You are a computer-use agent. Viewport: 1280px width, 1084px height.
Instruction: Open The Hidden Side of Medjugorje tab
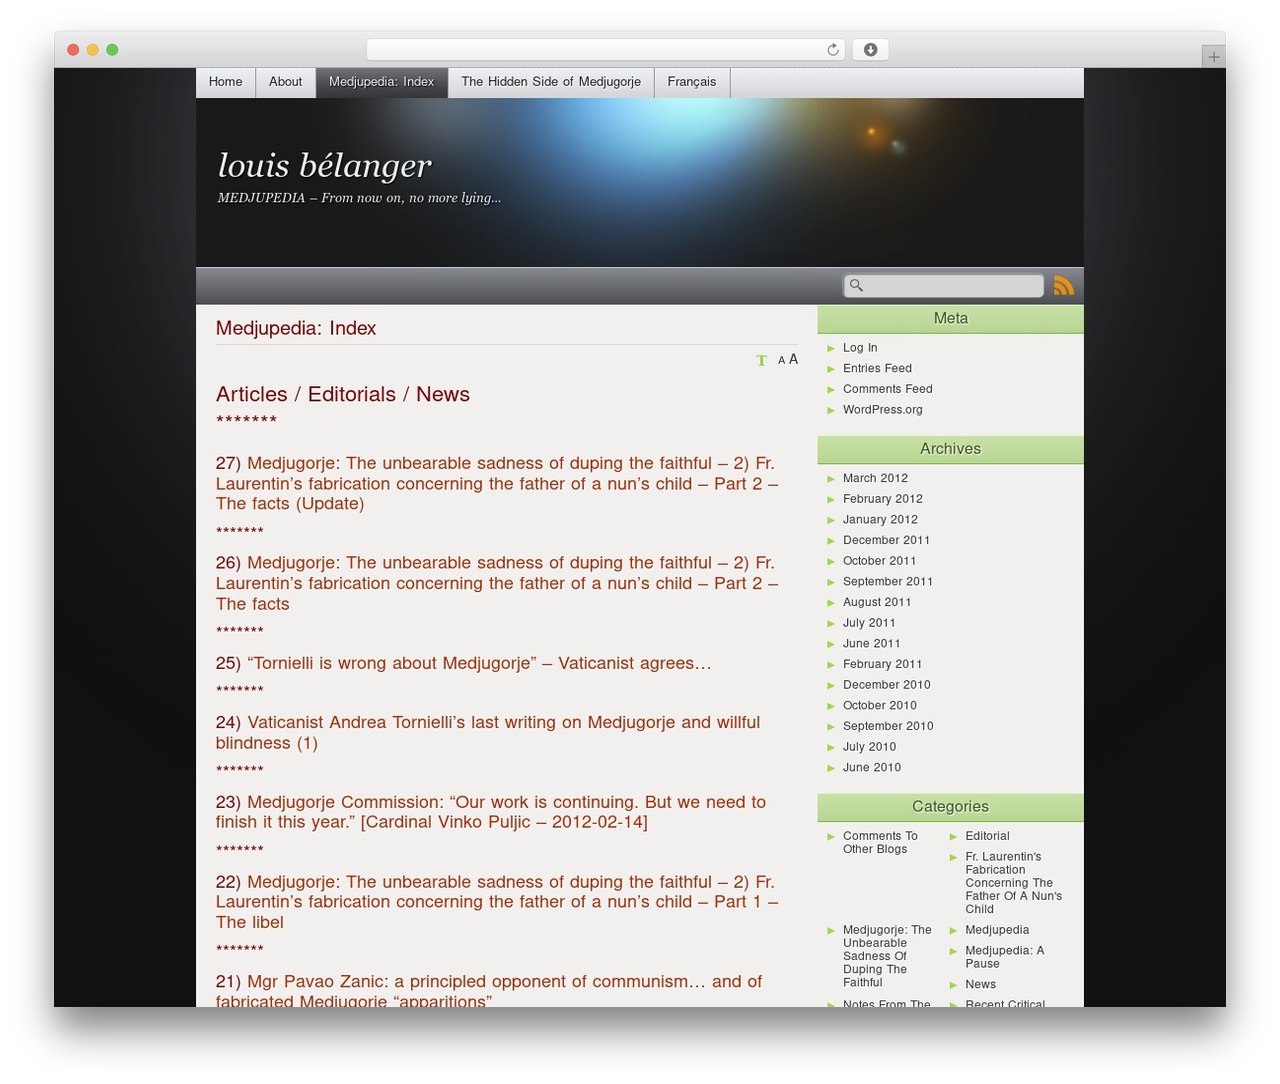click(x=551, y=83)
